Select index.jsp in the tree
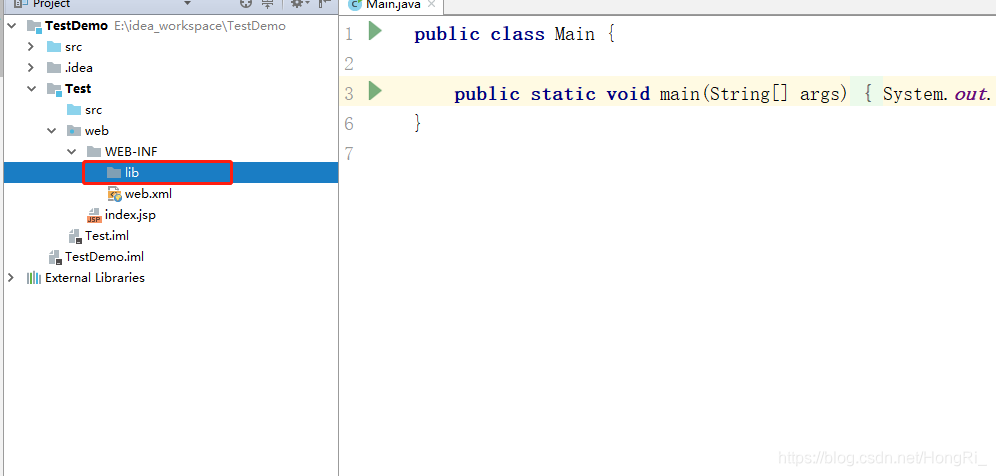The image size is (996, 476). (x=130, y=215)
